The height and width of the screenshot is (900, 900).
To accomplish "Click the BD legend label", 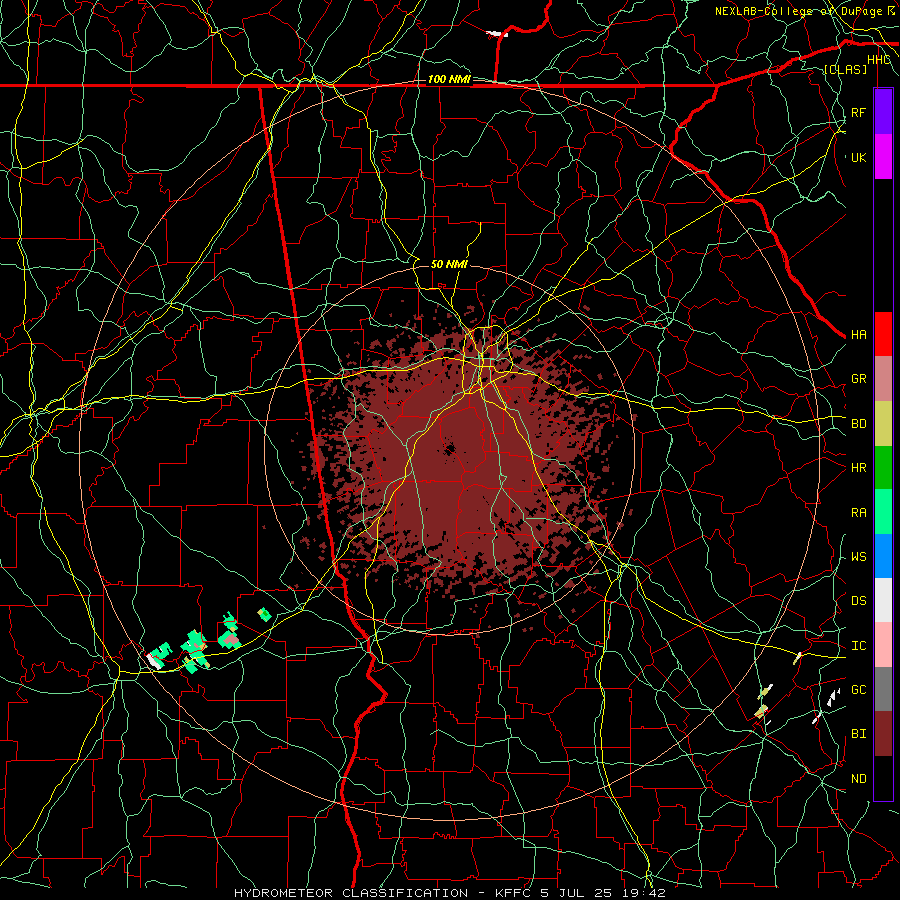I will coord(858,424).
